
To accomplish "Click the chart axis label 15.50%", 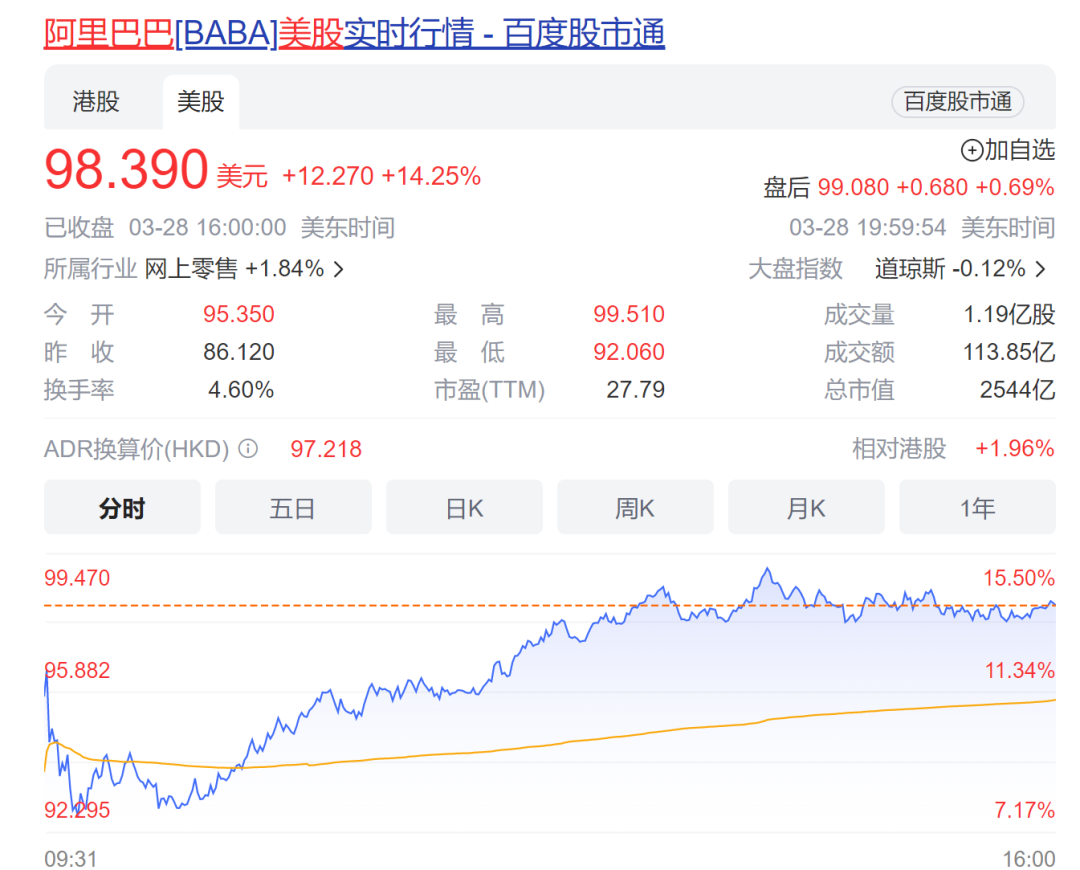I will pos(1019,578).
